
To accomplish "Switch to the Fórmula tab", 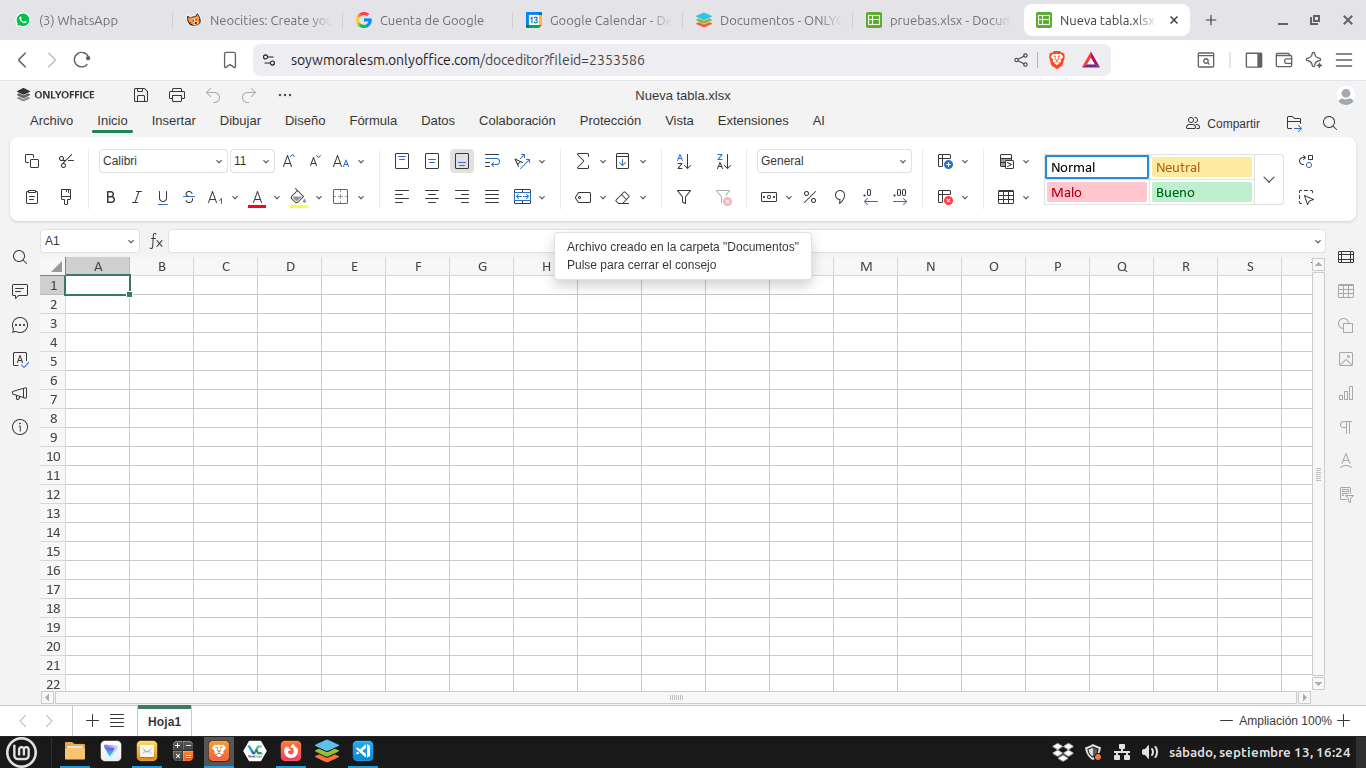I will click(373, 121).
